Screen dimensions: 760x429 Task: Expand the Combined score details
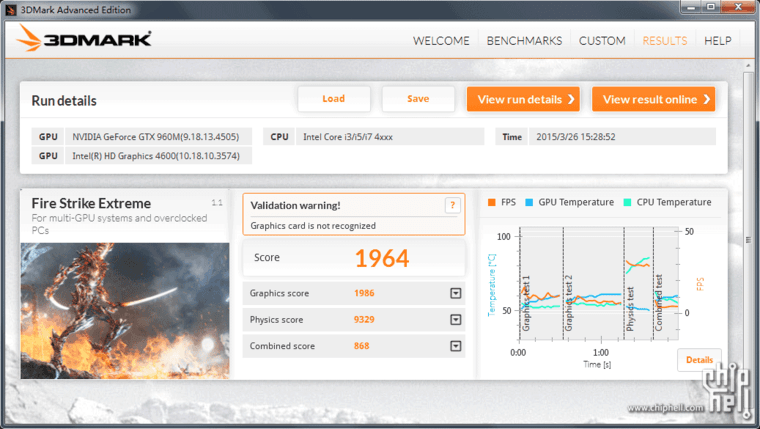pyautogui.click(x=455, y=346)
